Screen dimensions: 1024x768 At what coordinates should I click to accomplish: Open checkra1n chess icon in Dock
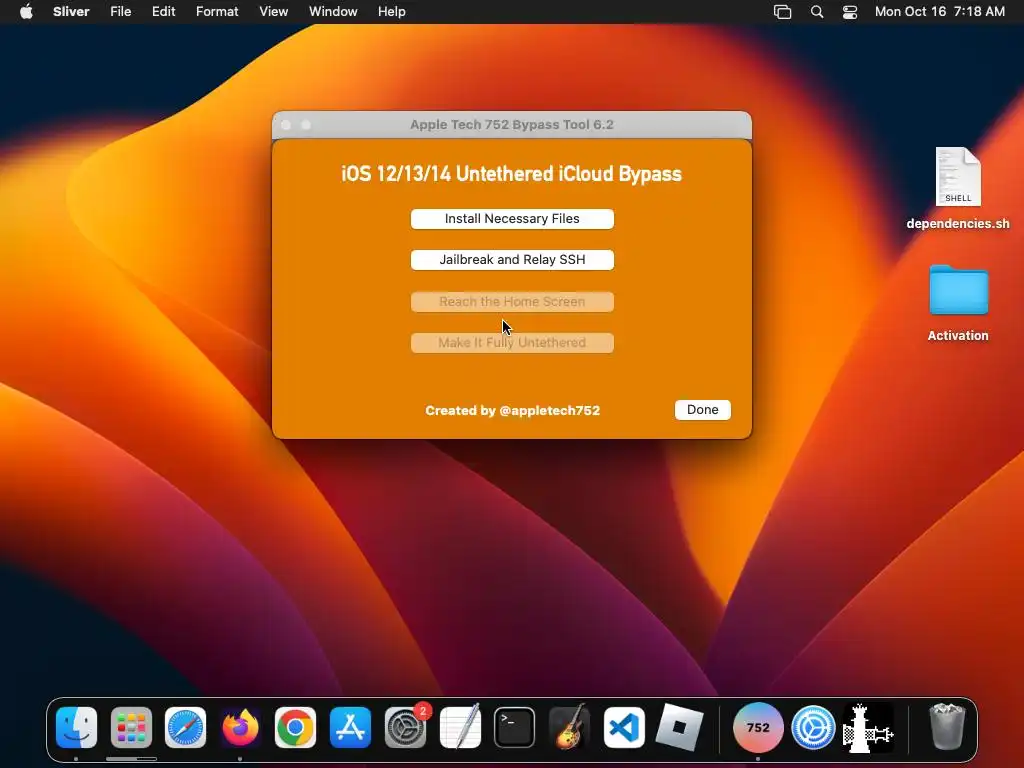[868, 728]
